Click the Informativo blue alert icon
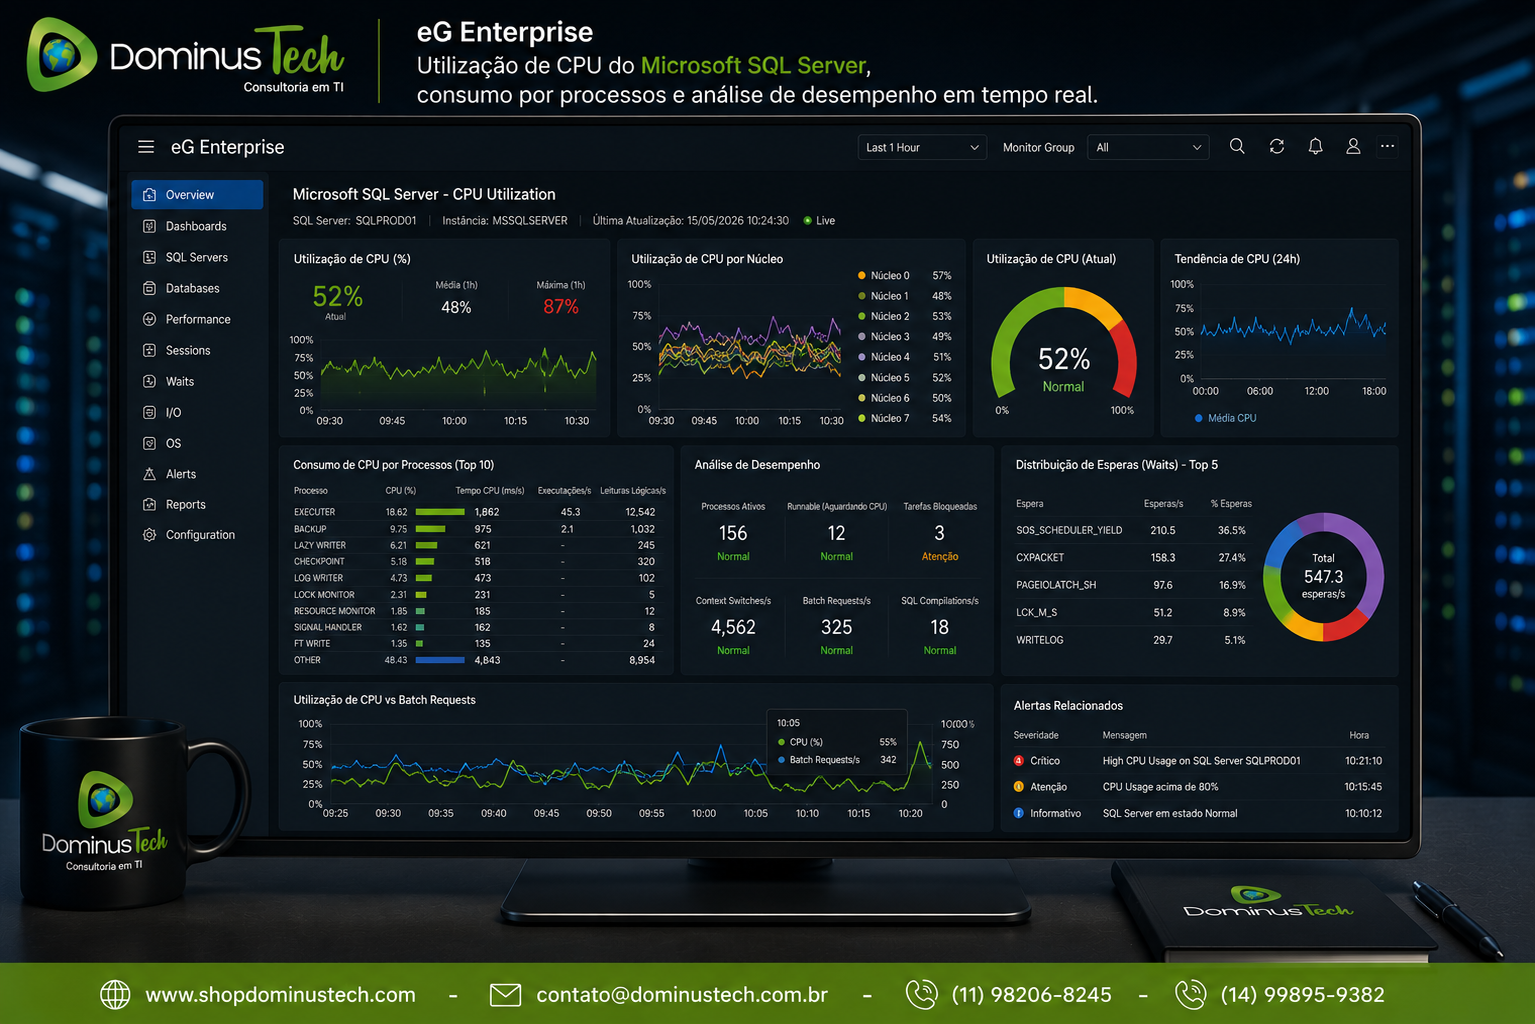The width and height of the screenshot is (1535, 1024). (1019, 813)
